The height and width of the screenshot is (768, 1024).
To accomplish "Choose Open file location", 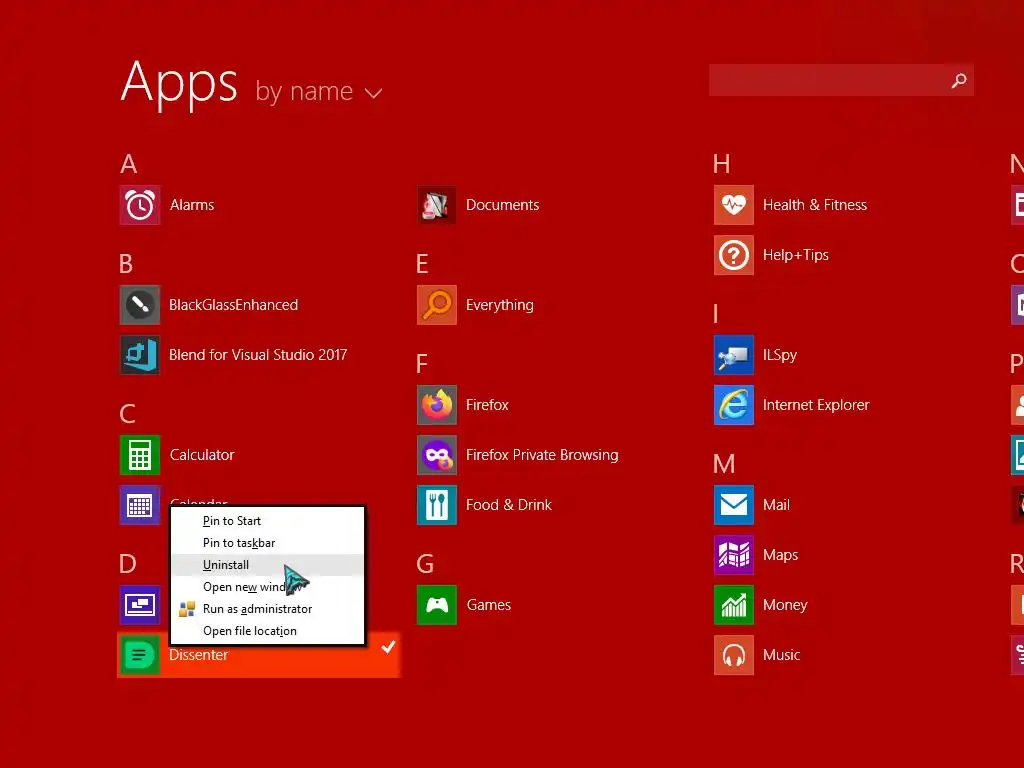I will point(267,631).
